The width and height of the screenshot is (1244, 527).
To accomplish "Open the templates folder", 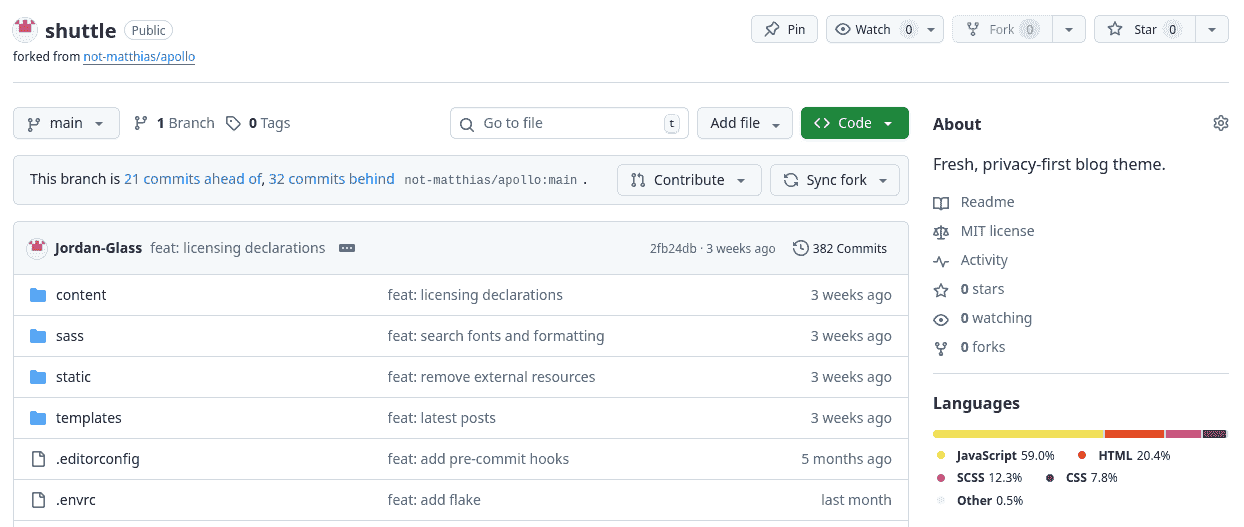I will pyautogui.click(x=89, y=418).
